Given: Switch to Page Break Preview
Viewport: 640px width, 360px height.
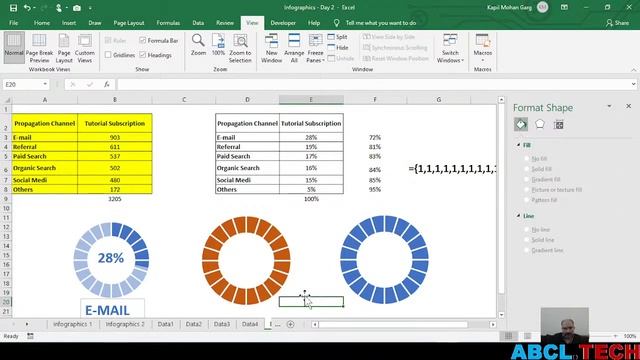Looking at the screenshot, I should 39,48.
